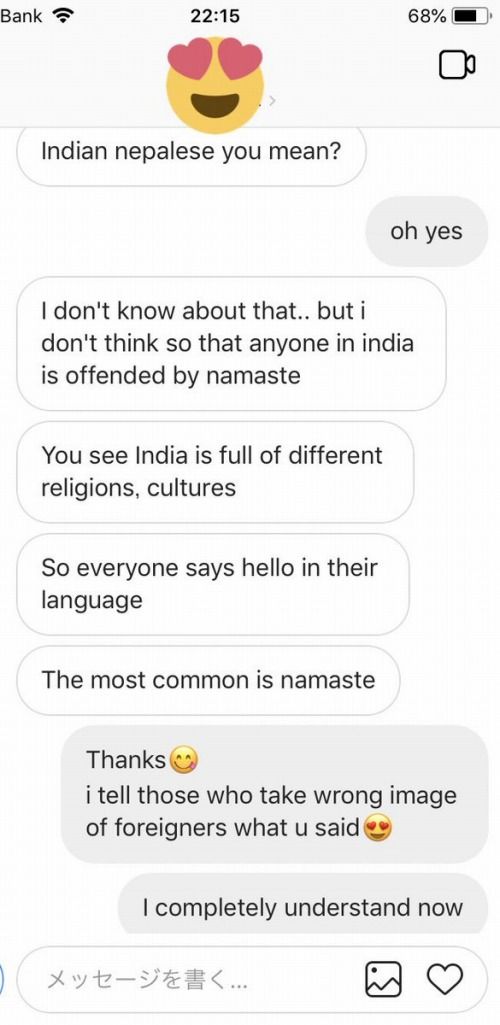Tap the Wi-Fi status icon
The height and width of the screenshot is (1025, 500).
(63, 16)
